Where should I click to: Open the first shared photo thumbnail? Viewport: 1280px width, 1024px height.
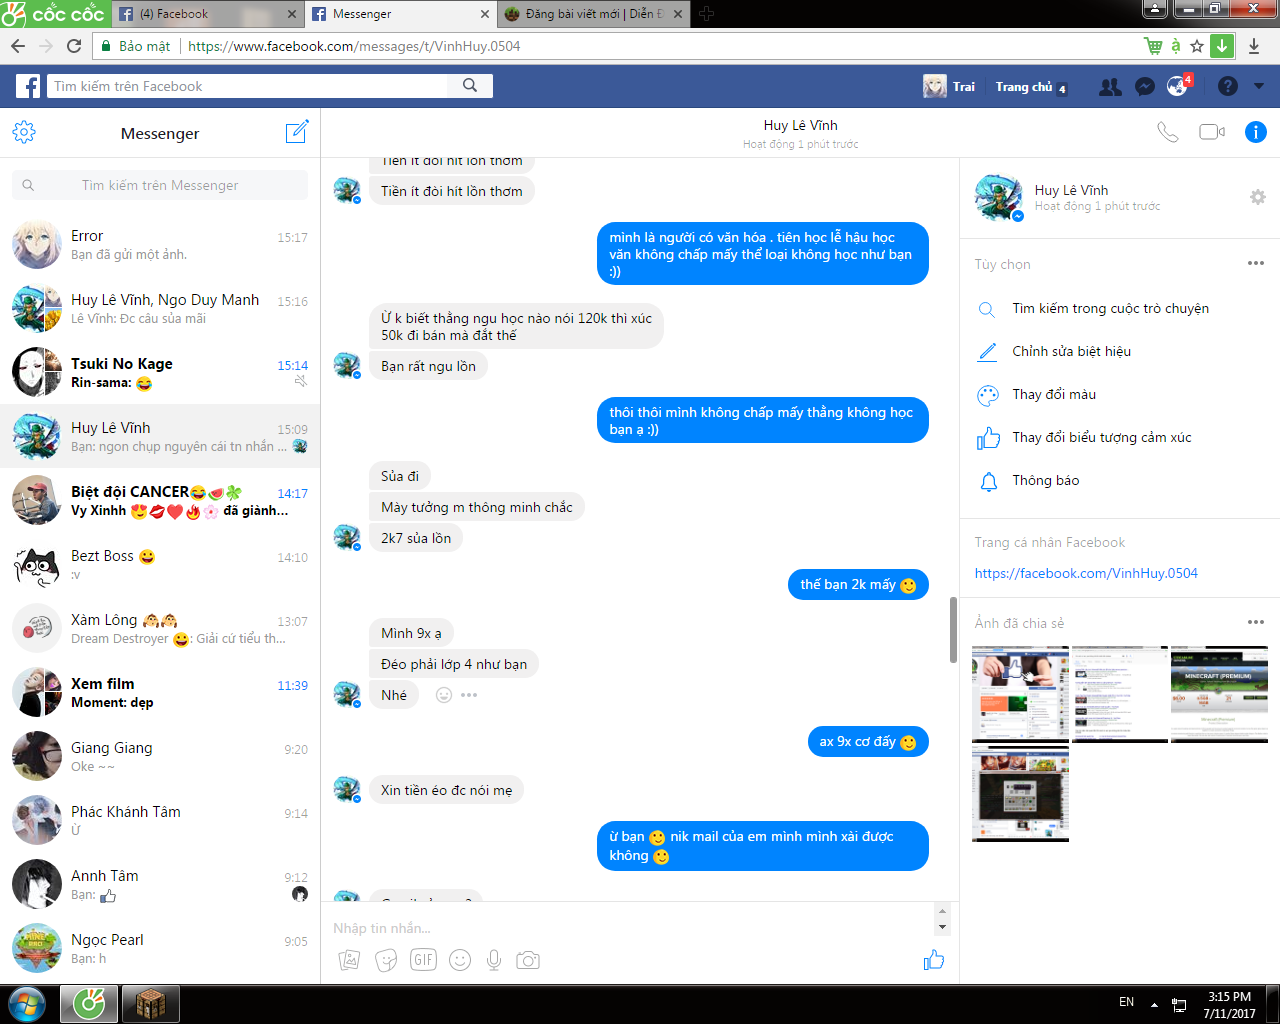1020,694
